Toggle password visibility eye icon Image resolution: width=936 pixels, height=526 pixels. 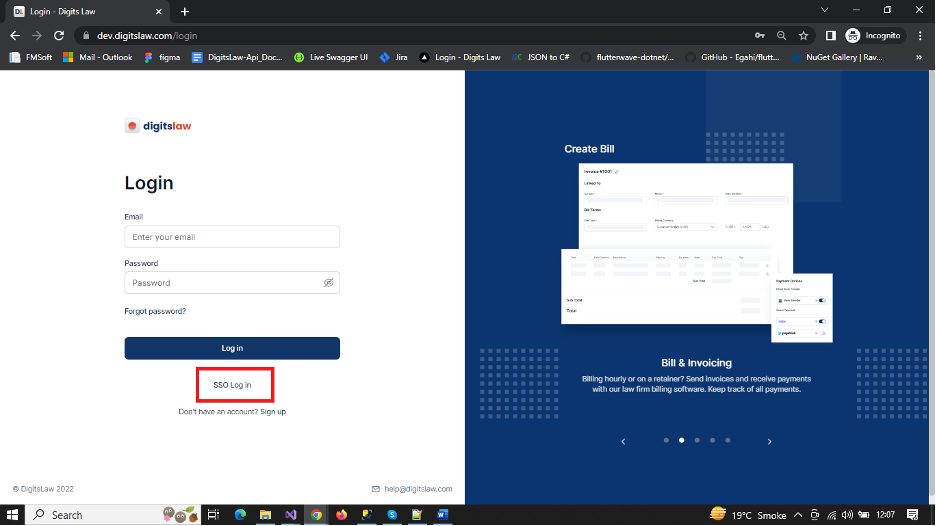pyautogui.click(x=327, y=283)
